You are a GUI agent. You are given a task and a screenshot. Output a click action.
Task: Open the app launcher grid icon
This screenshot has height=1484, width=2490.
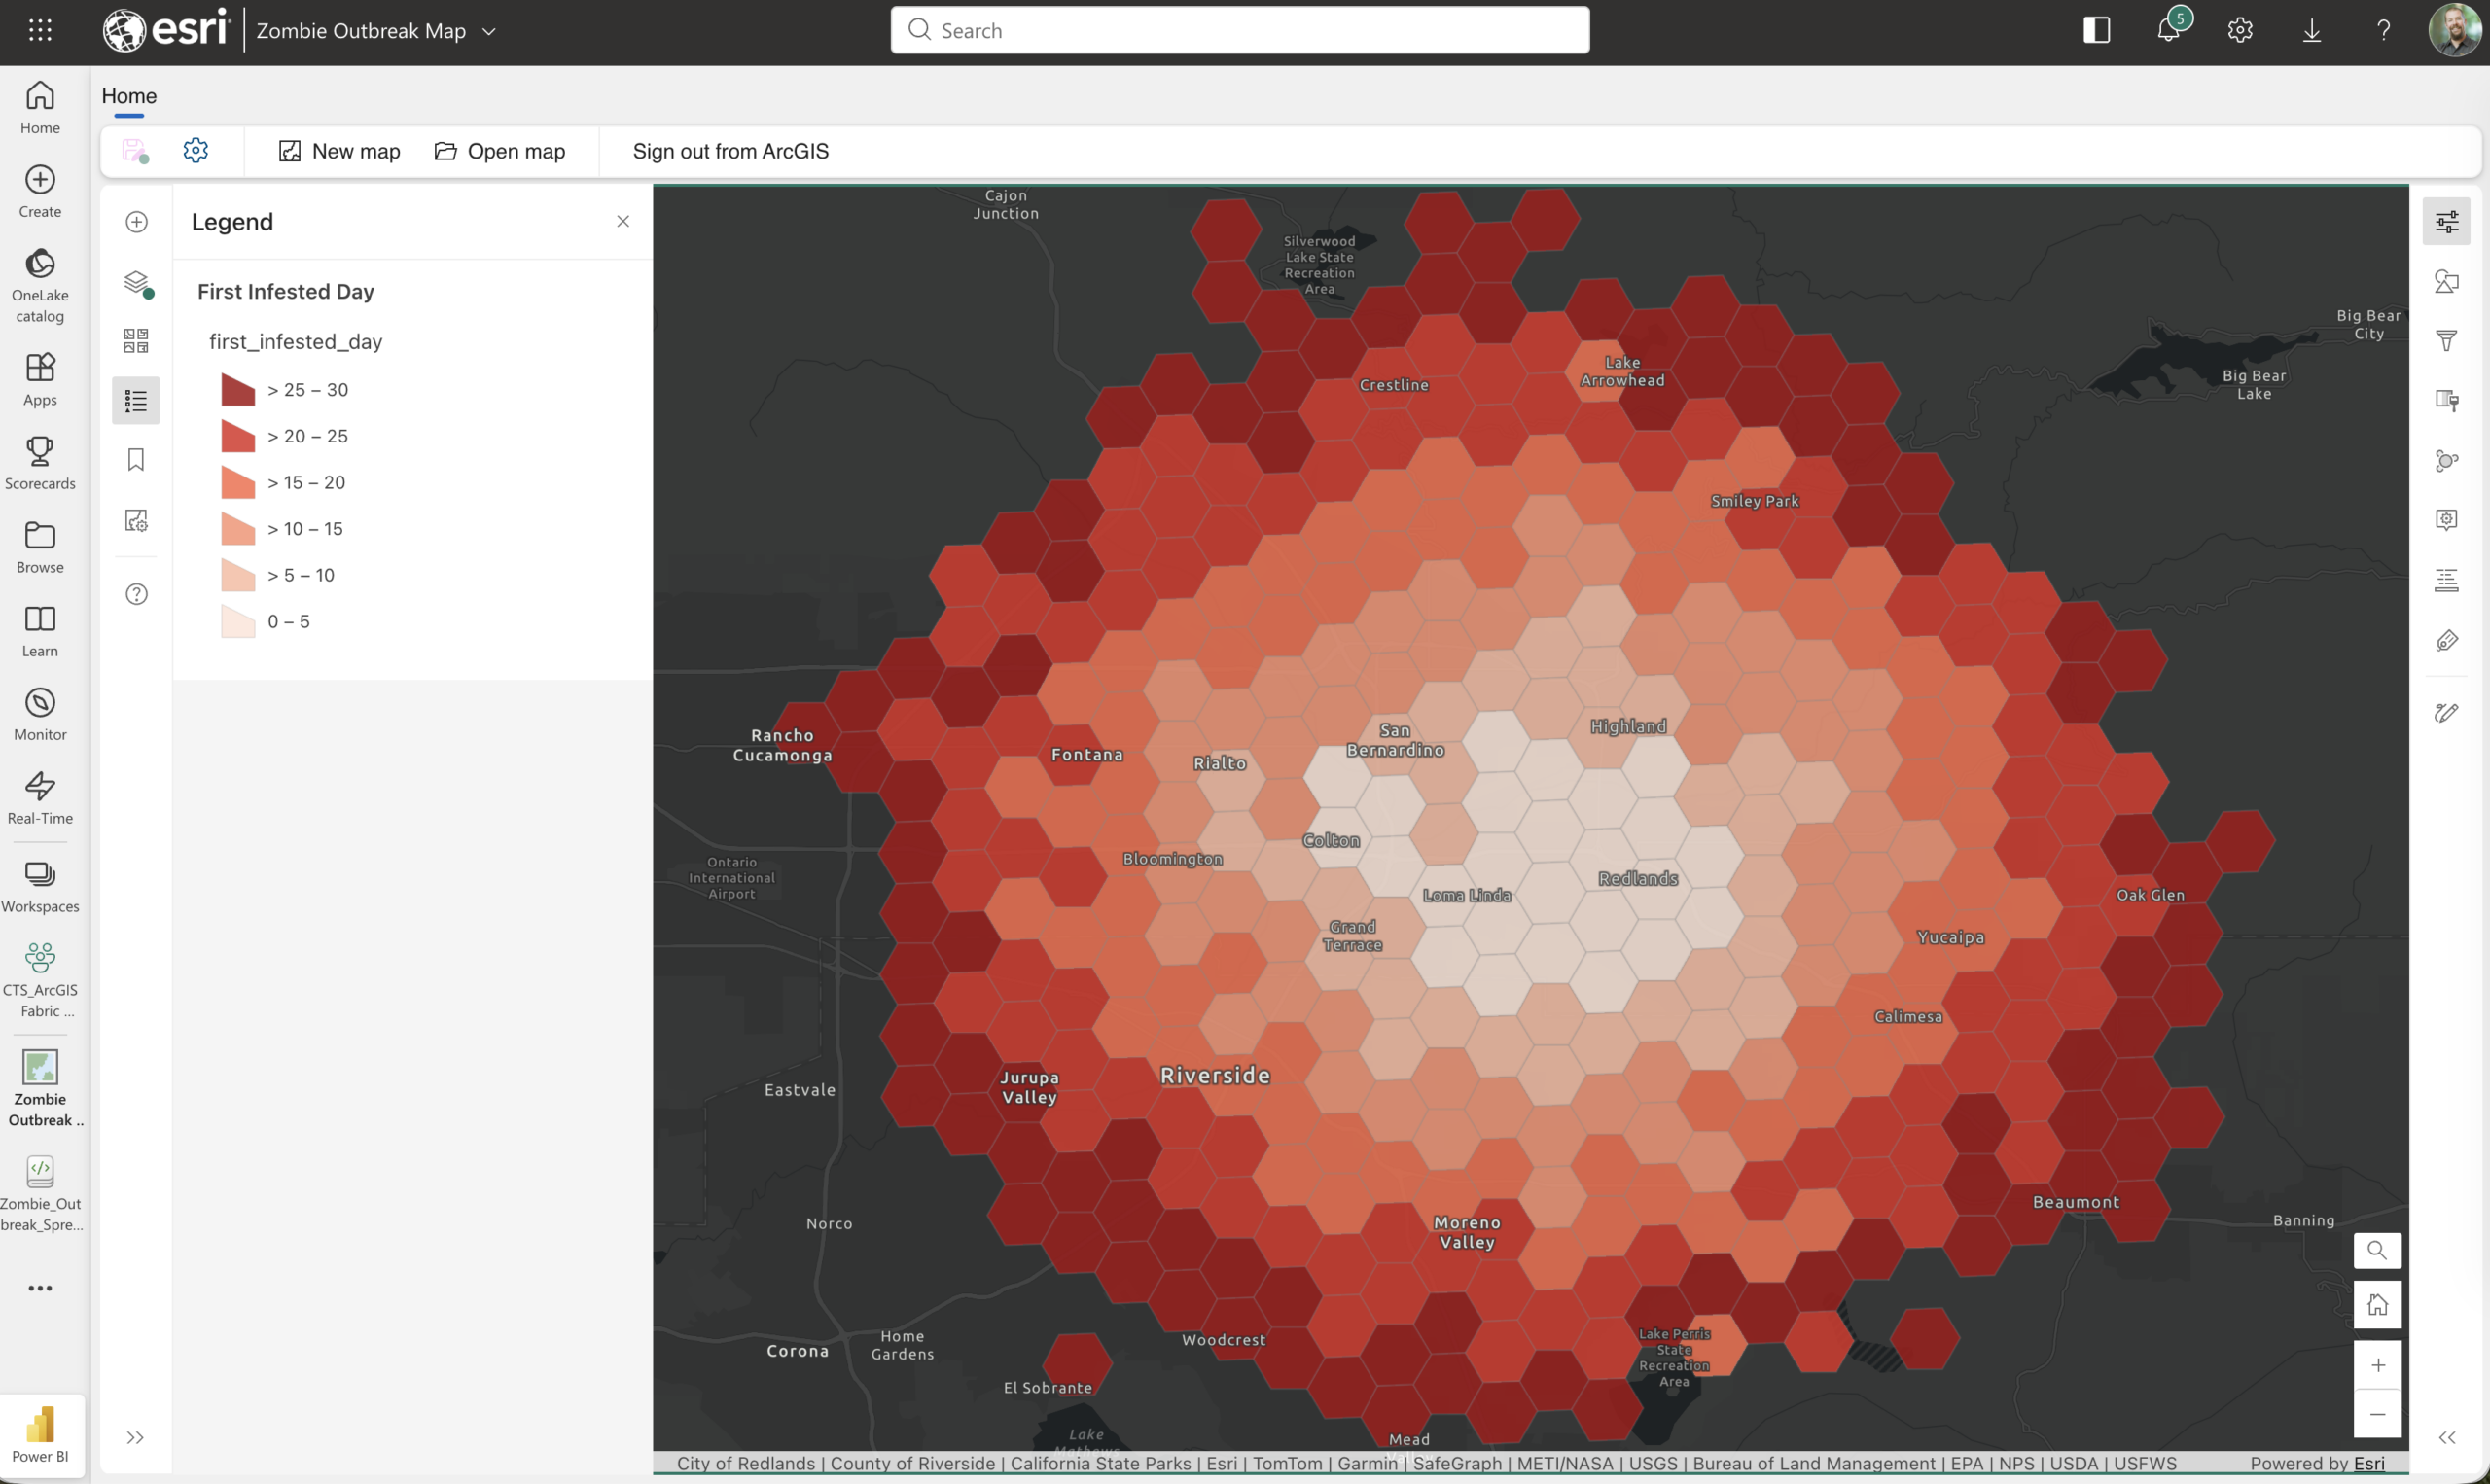[40, 30]
